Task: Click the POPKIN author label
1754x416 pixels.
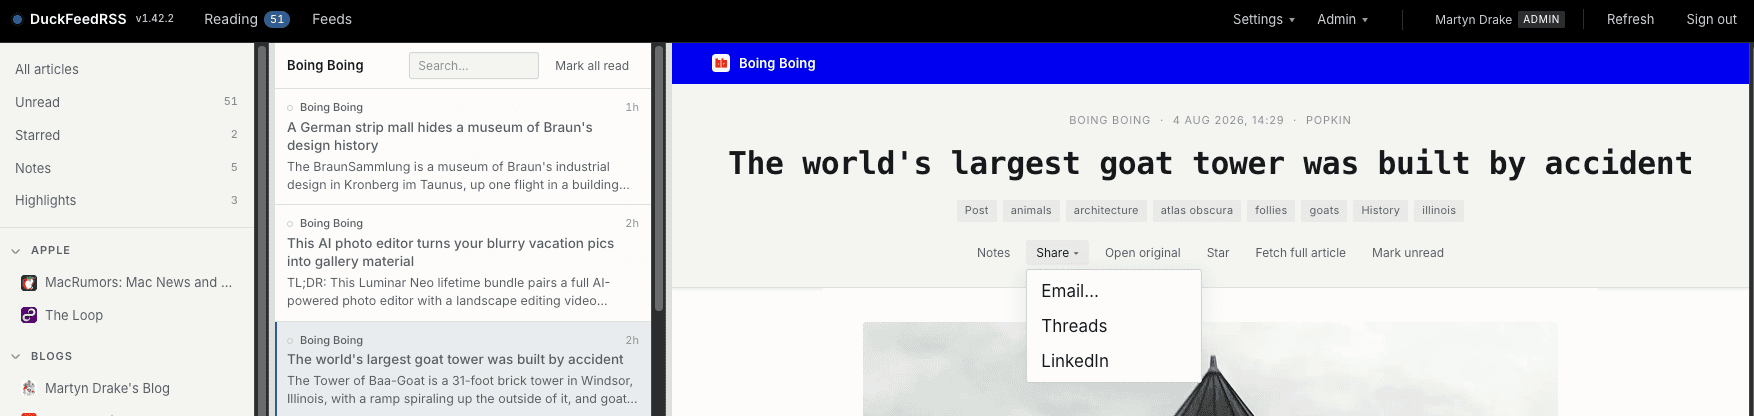Action: tap(1328, 120)
